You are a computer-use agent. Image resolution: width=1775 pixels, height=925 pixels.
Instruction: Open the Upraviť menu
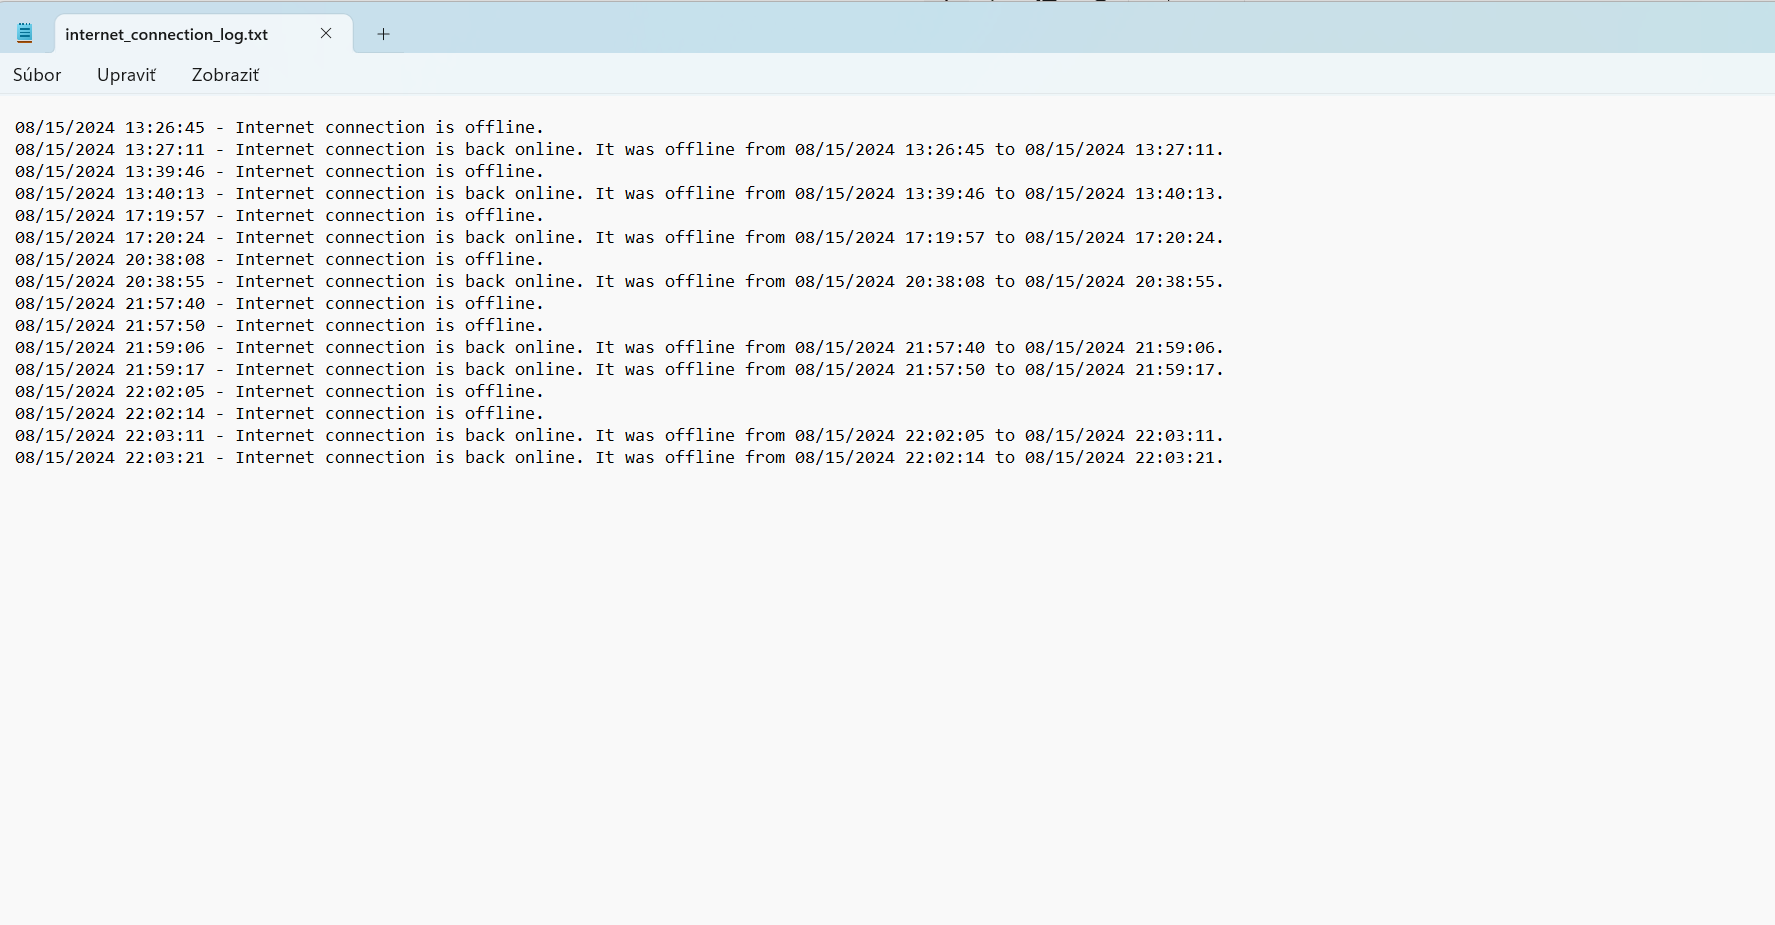point(126,75)
